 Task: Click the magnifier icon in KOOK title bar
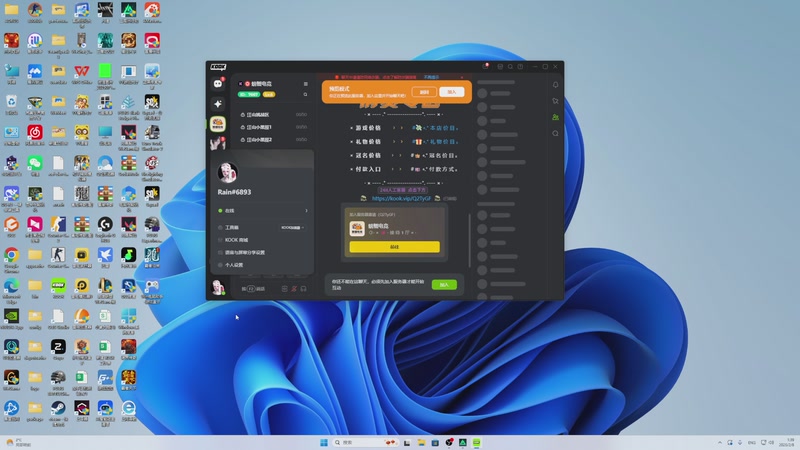pos(510,67)
